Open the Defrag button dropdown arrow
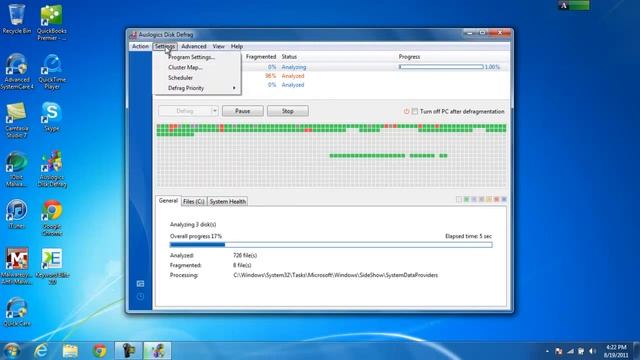Viewport: 640px width, 360px height. pyautogui.click(x=215, y=111)
